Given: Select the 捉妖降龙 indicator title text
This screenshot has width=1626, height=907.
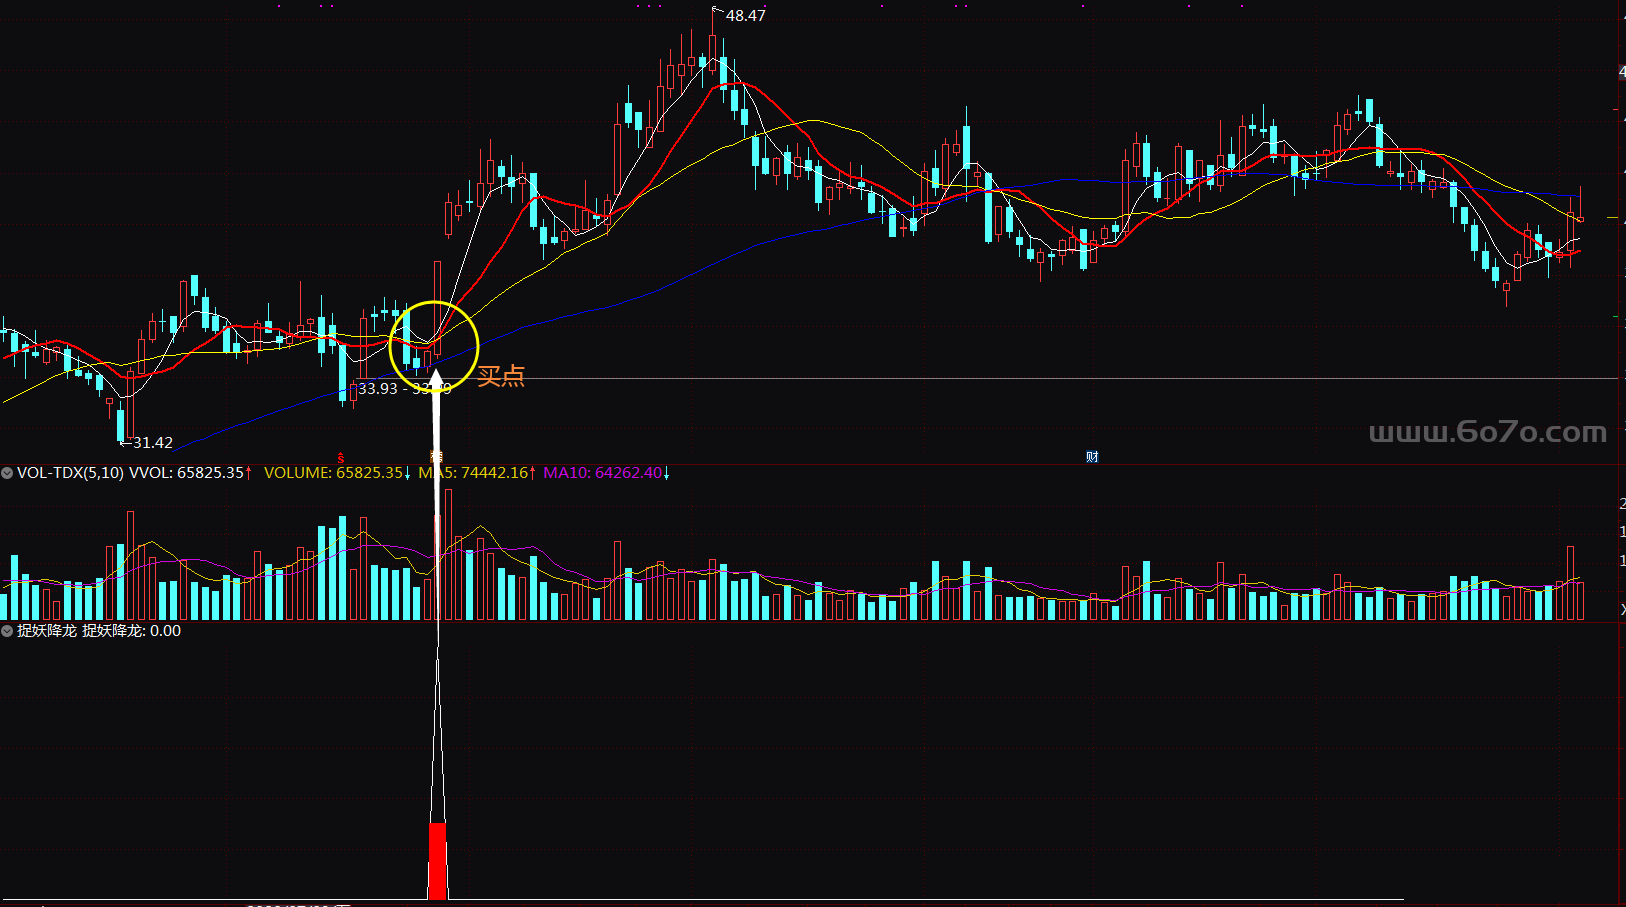Looking at the screenshot, I should (x=47, y=631).
